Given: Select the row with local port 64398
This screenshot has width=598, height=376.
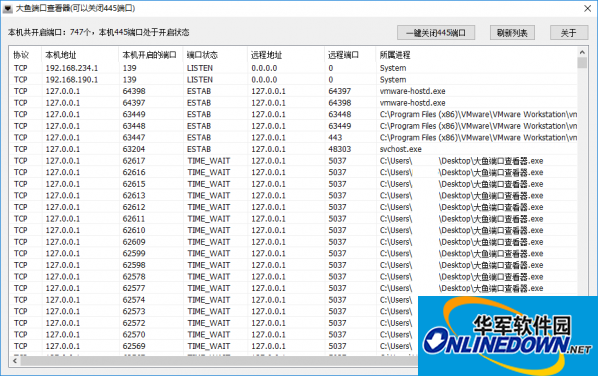Looking at the screenshot, I should tap(293, 91).
